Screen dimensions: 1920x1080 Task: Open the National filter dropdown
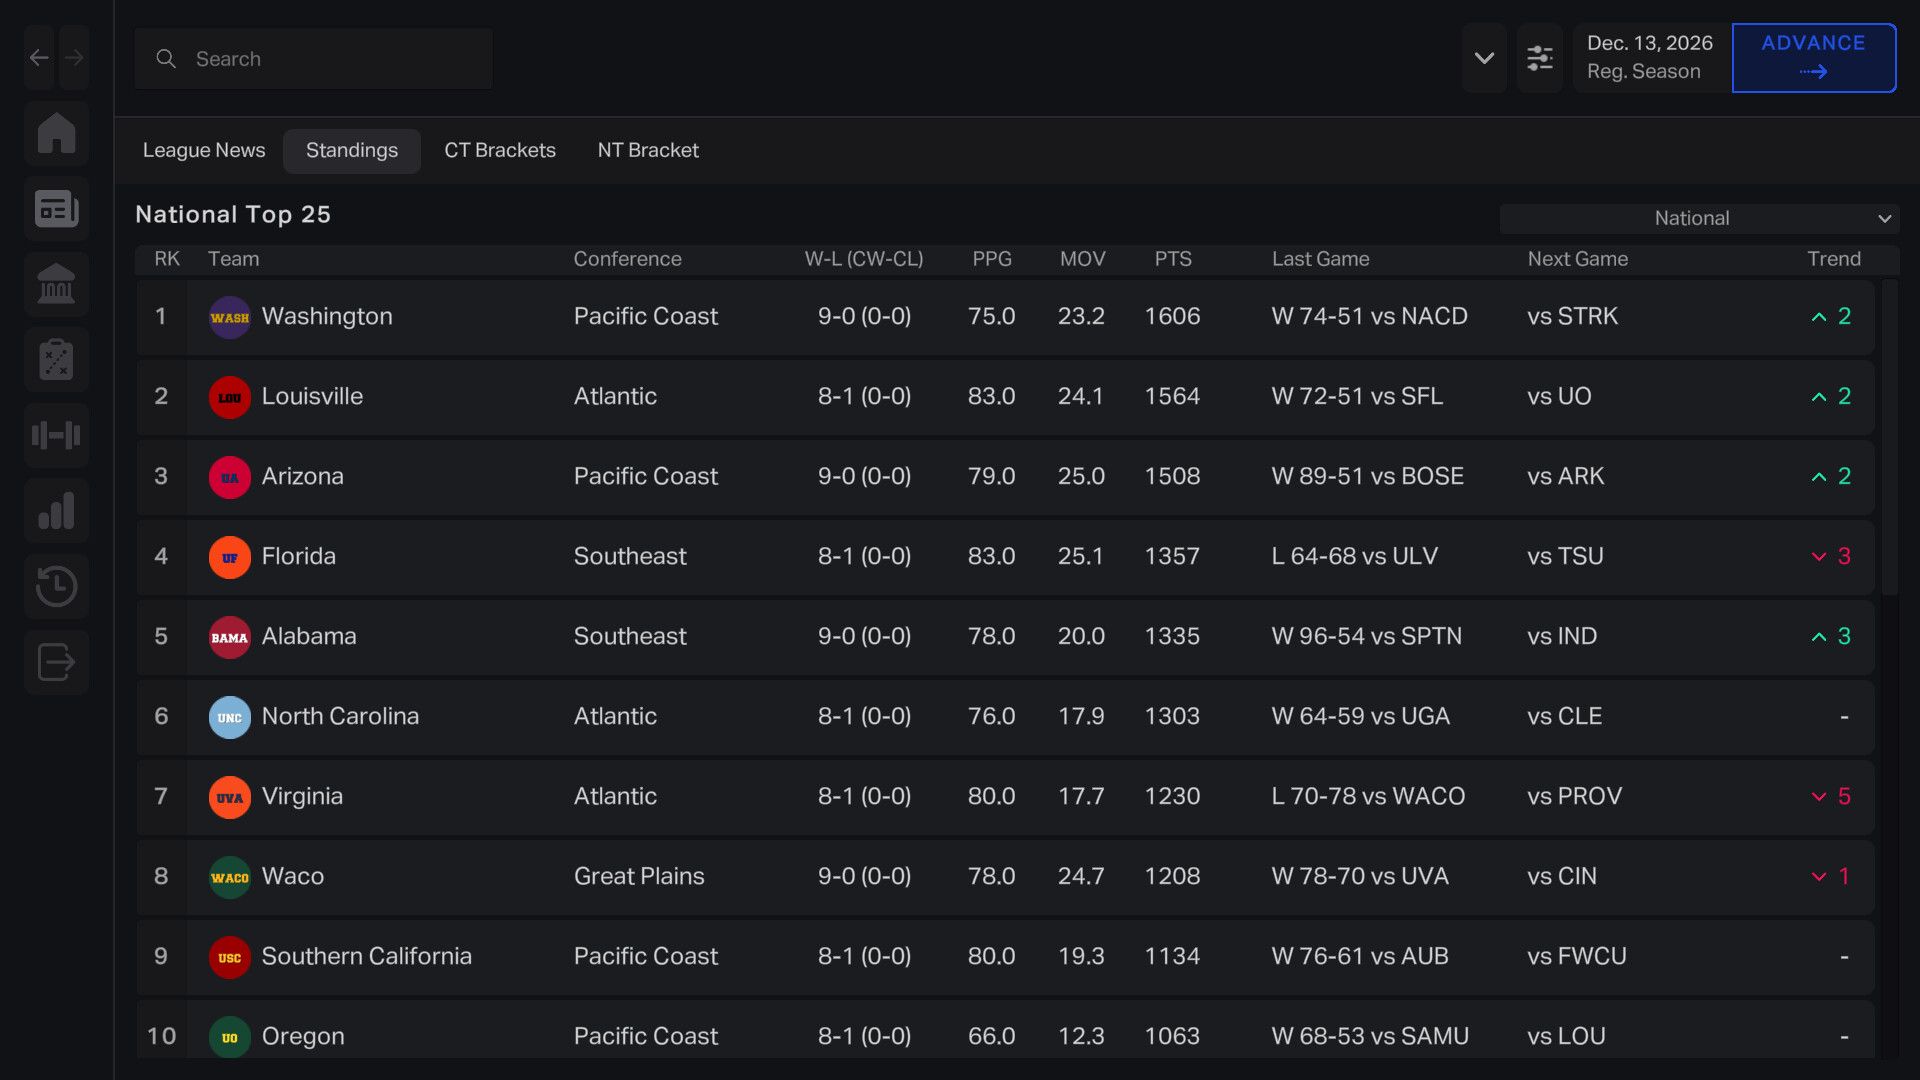[1698, 218]
